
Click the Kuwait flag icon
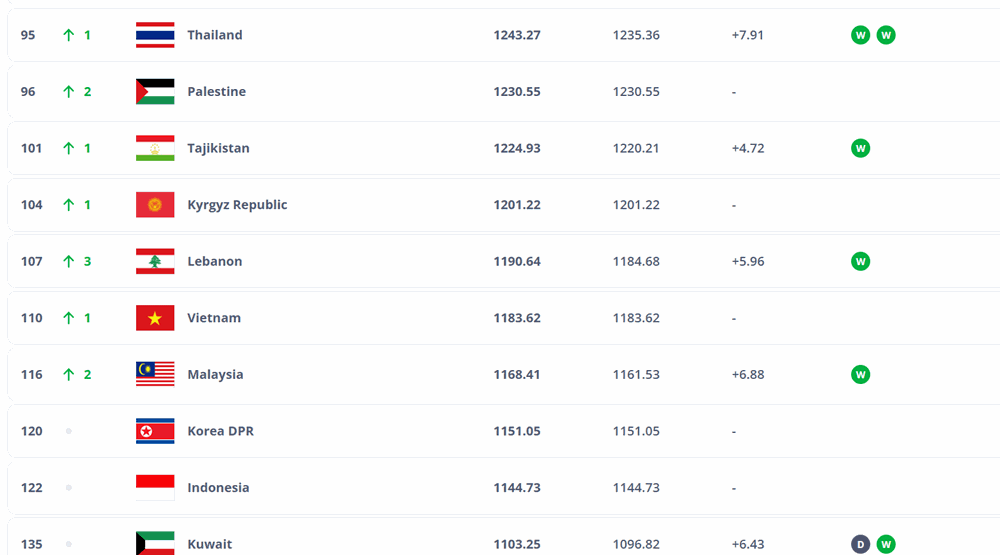155,543
